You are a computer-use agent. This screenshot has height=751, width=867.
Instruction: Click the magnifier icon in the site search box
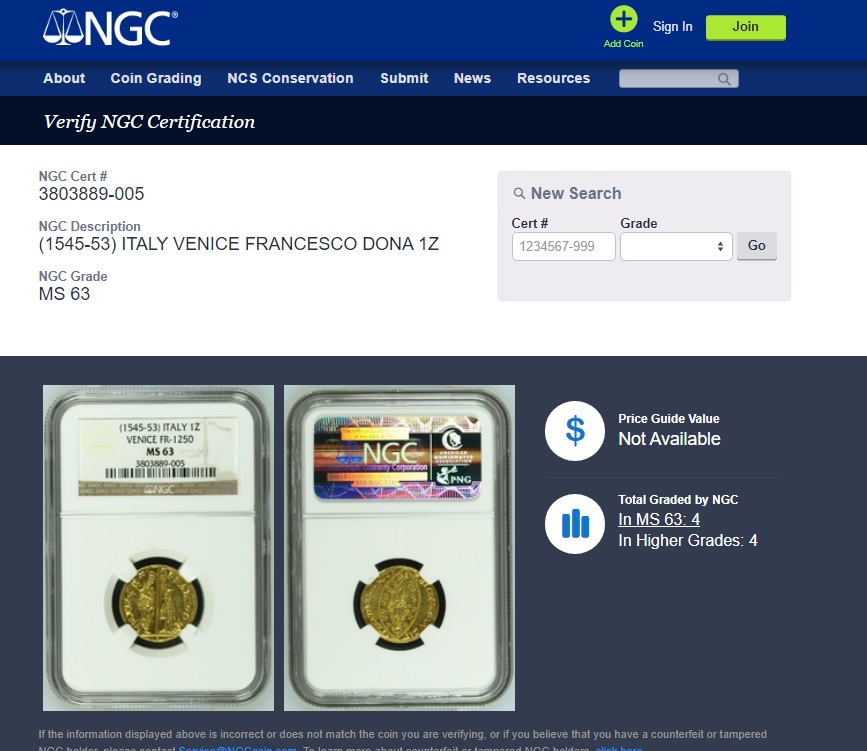724,79
